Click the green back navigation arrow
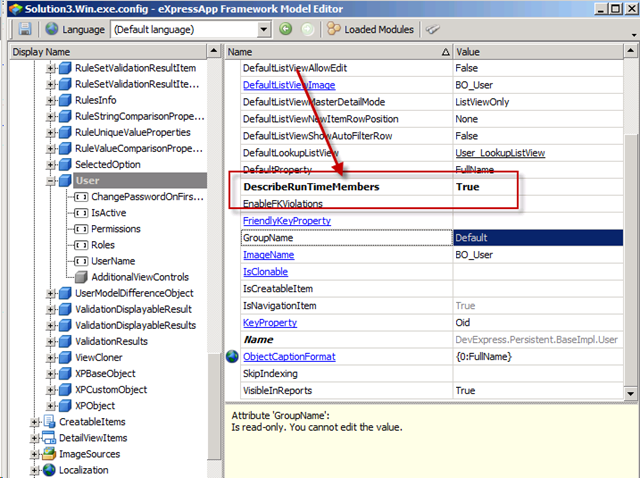Screen dimensions: 640x478 pyautogui.click(x=285, y=29)
